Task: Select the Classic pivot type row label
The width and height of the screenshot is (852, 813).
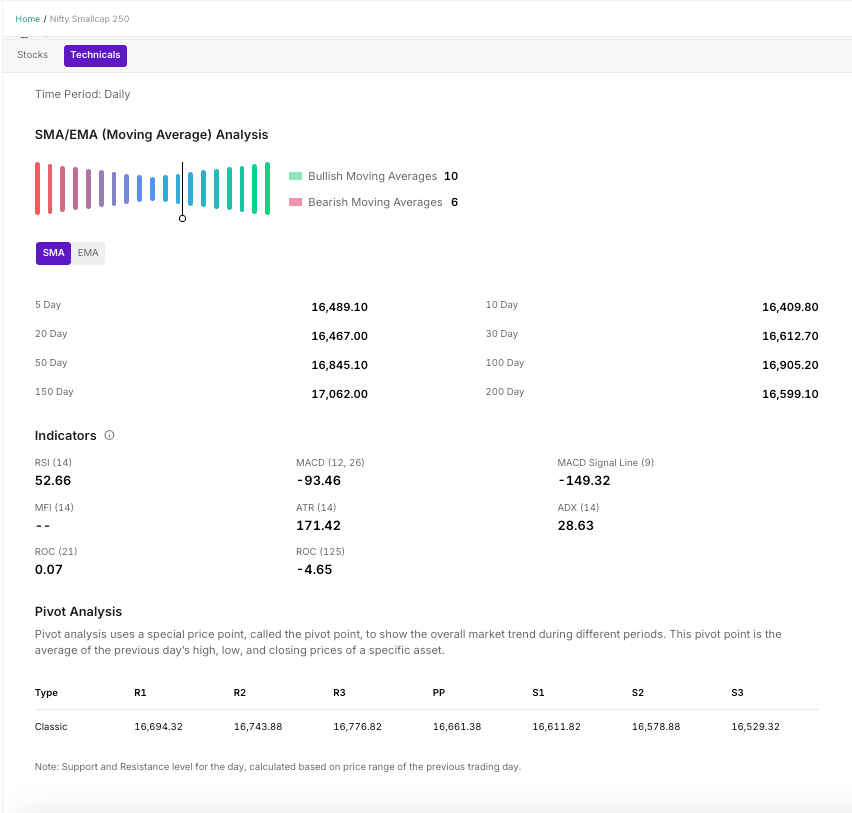Action: pos(51,727)
